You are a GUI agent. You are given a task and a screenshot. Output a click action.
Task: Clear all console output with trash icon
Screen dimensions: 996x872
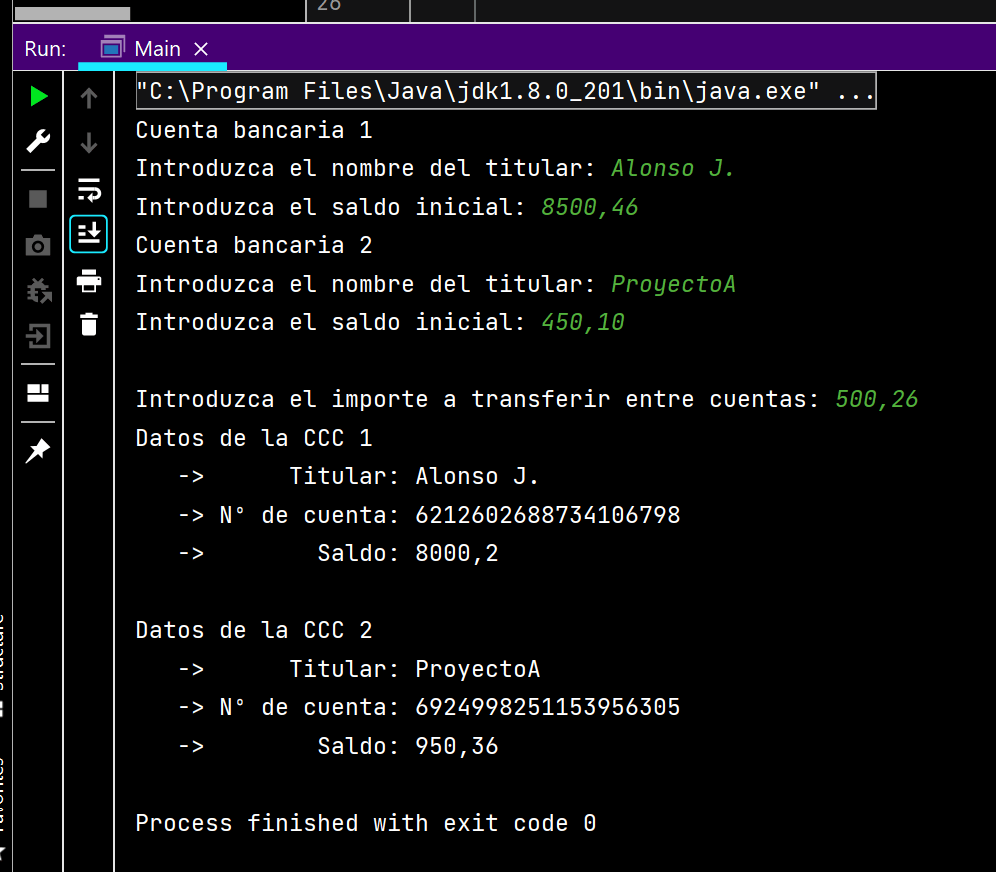point(88,324)
